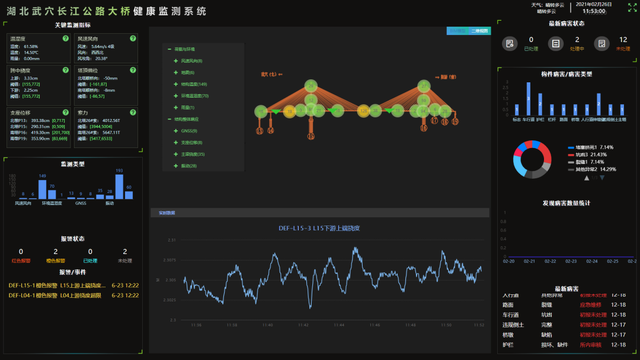640x360 pixels.
Task: Click the processed-defects icon next to count 0
Action: (509, 44)
